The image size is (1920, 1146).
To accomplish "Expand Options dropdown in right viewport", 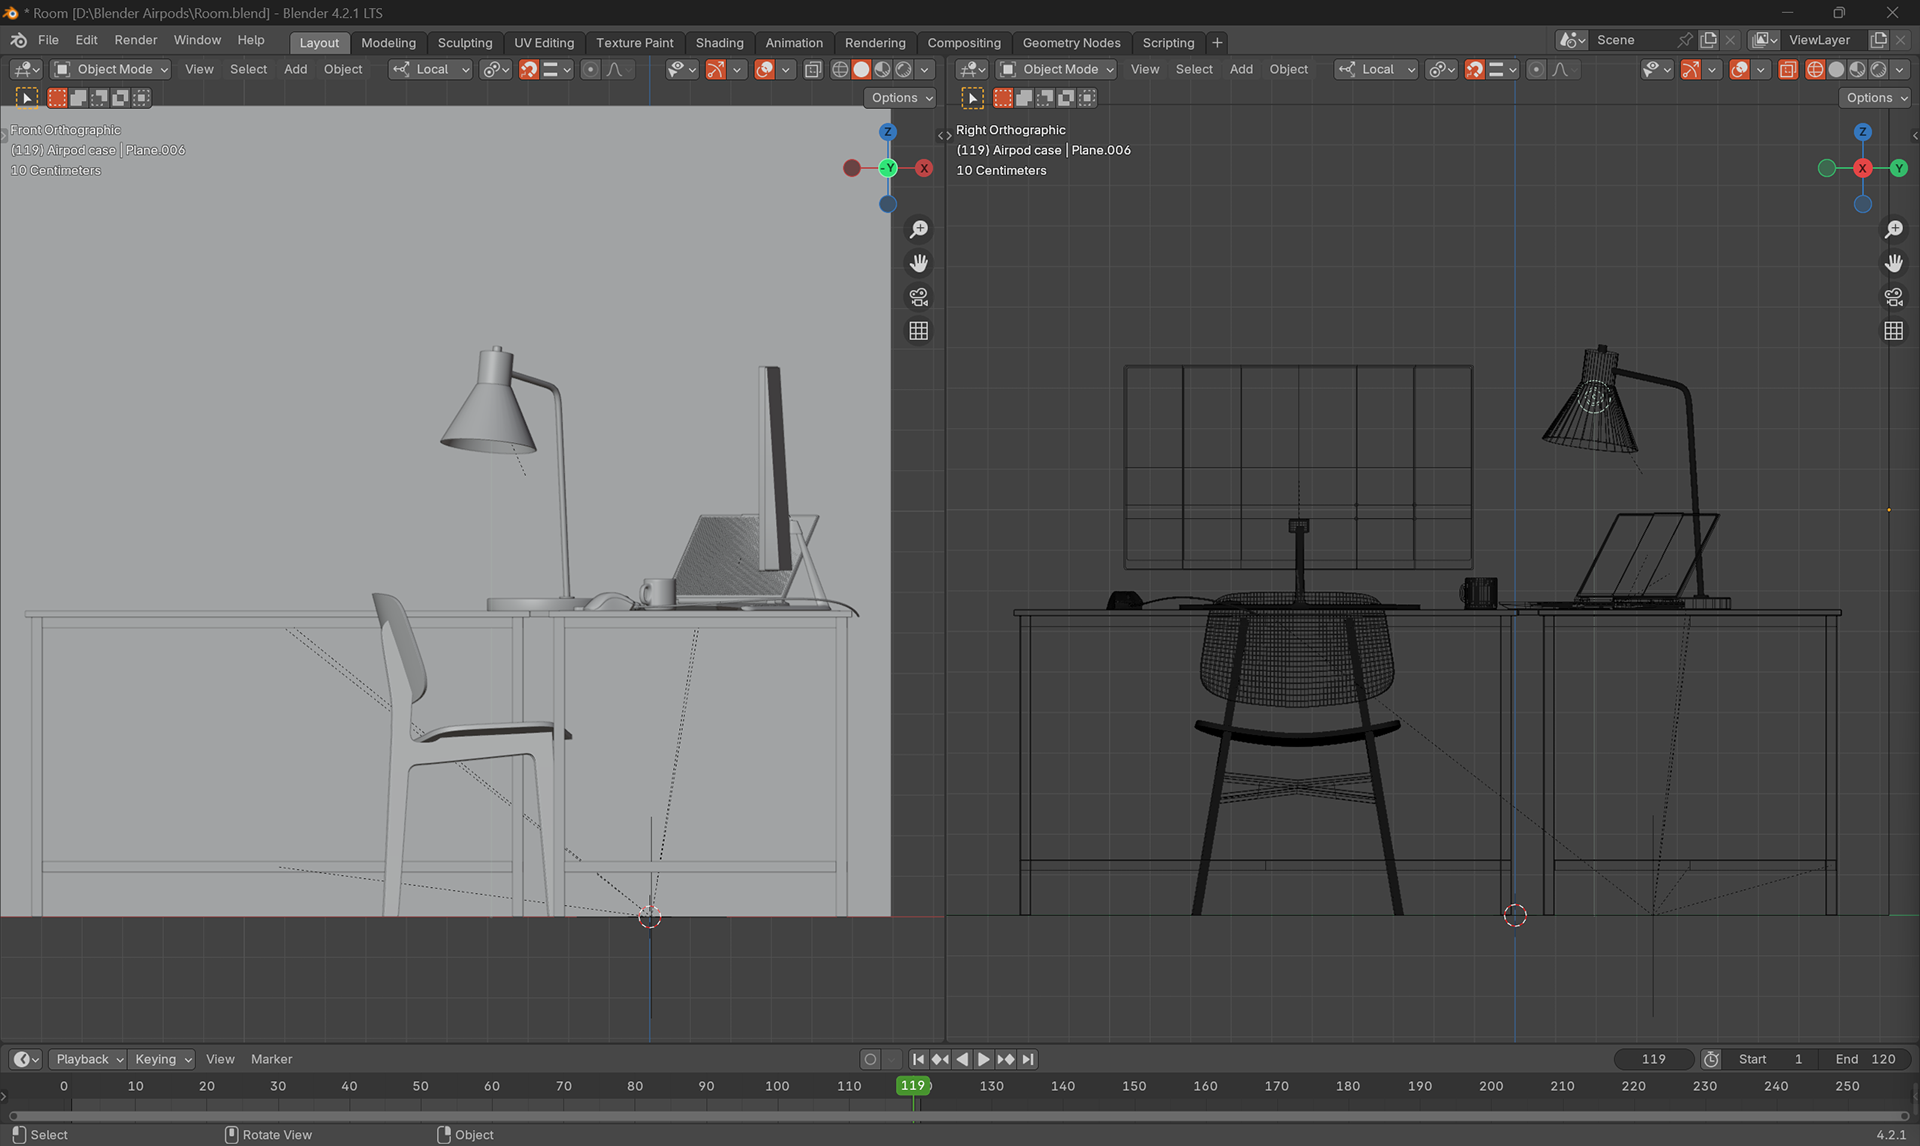I will tap(1875, 98).
